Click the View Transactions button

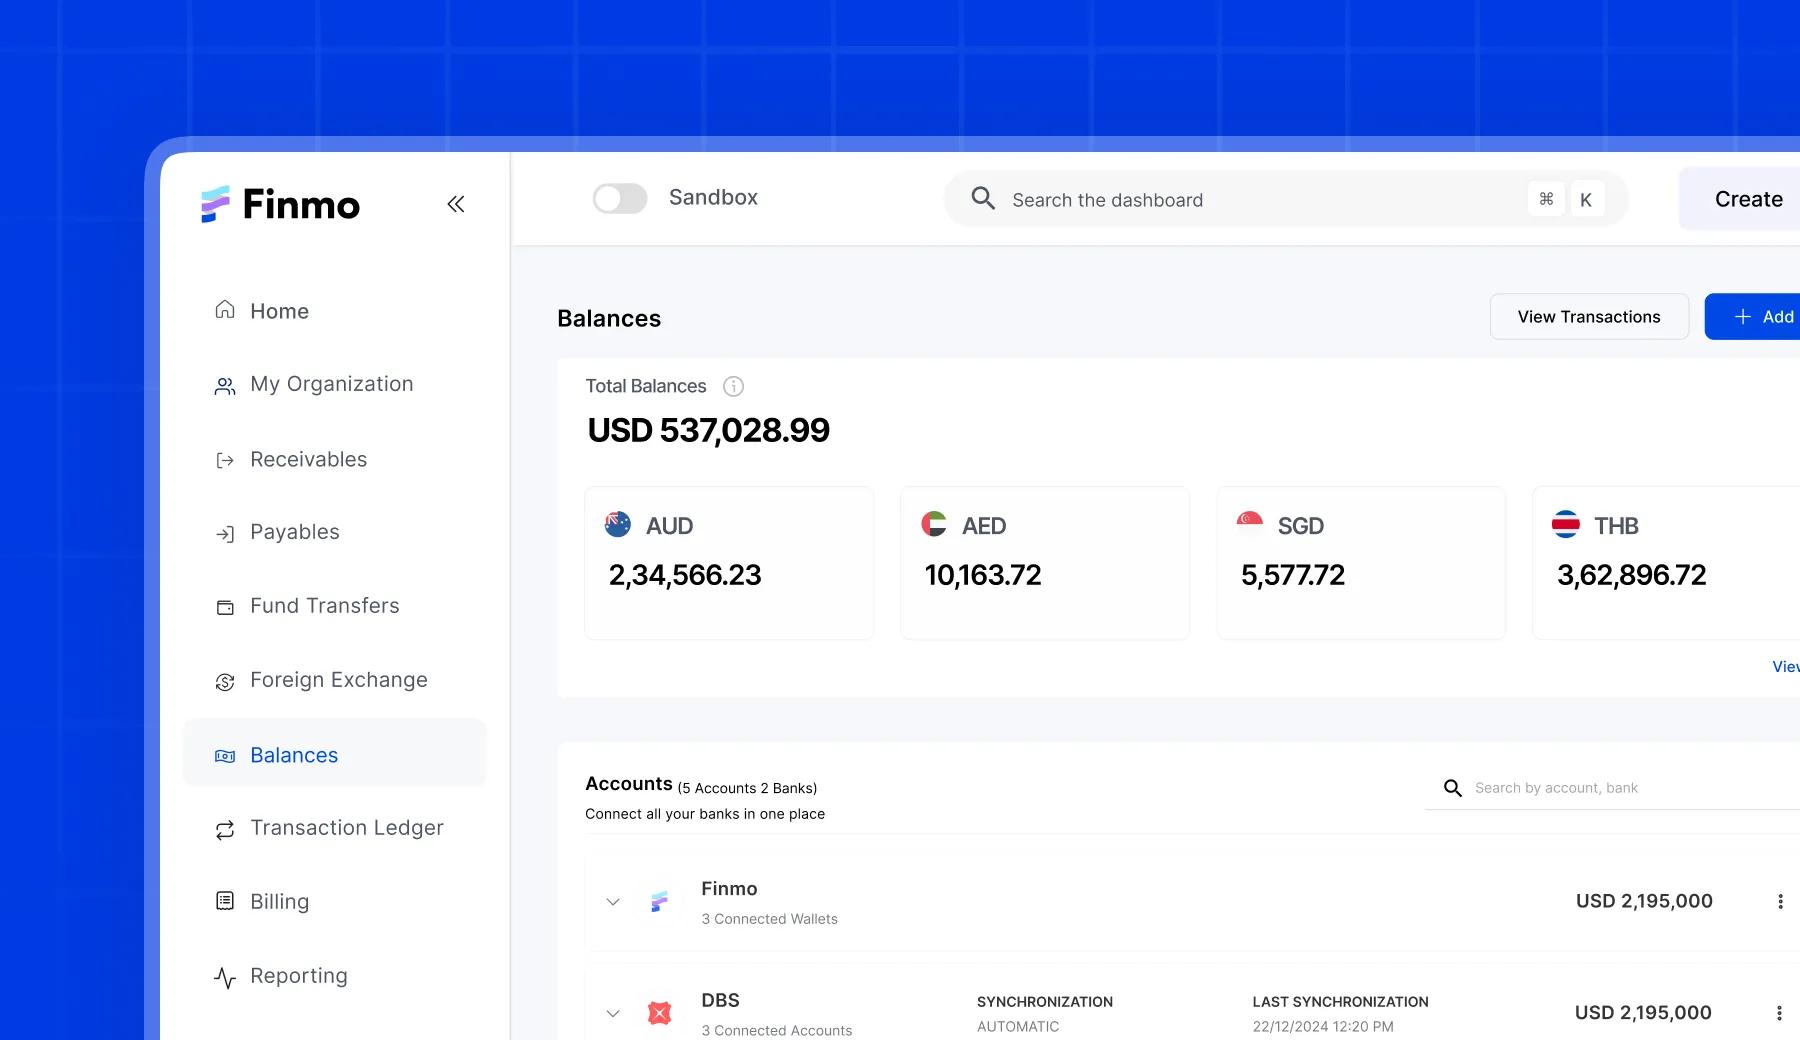[x=1588, y=317]
